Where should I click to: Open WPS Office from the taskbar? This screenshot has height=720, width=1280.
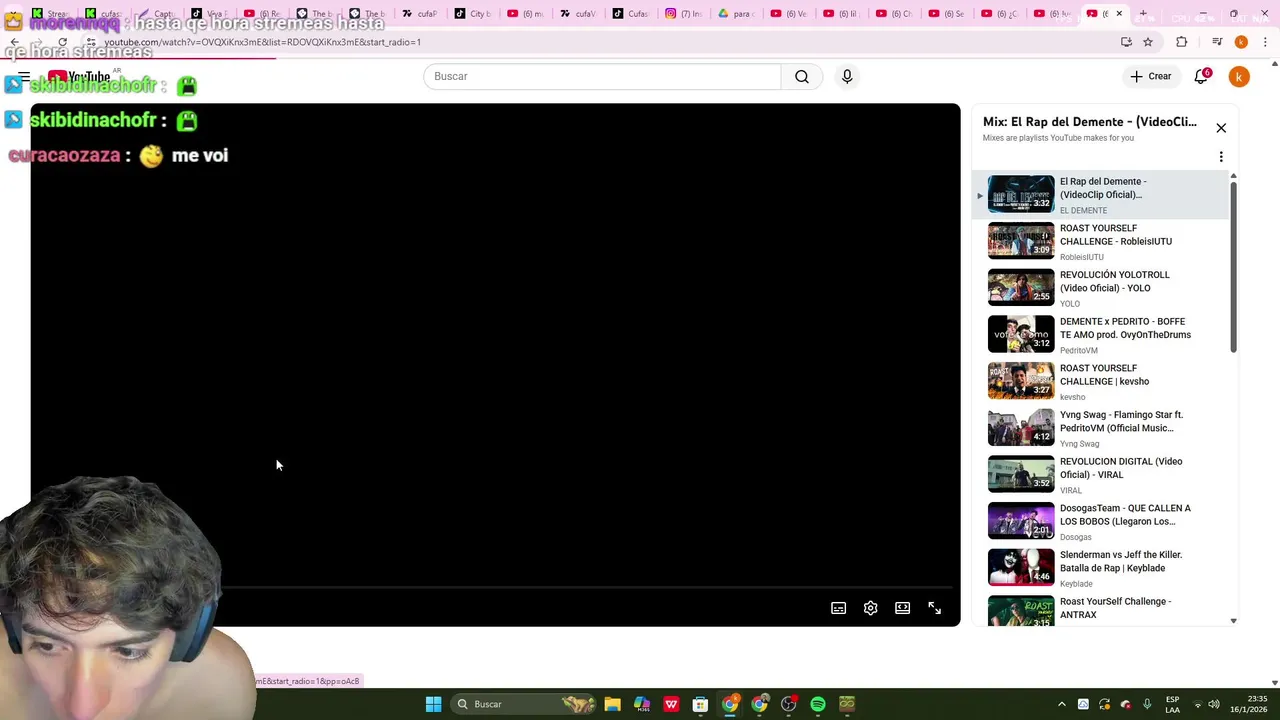671,704
